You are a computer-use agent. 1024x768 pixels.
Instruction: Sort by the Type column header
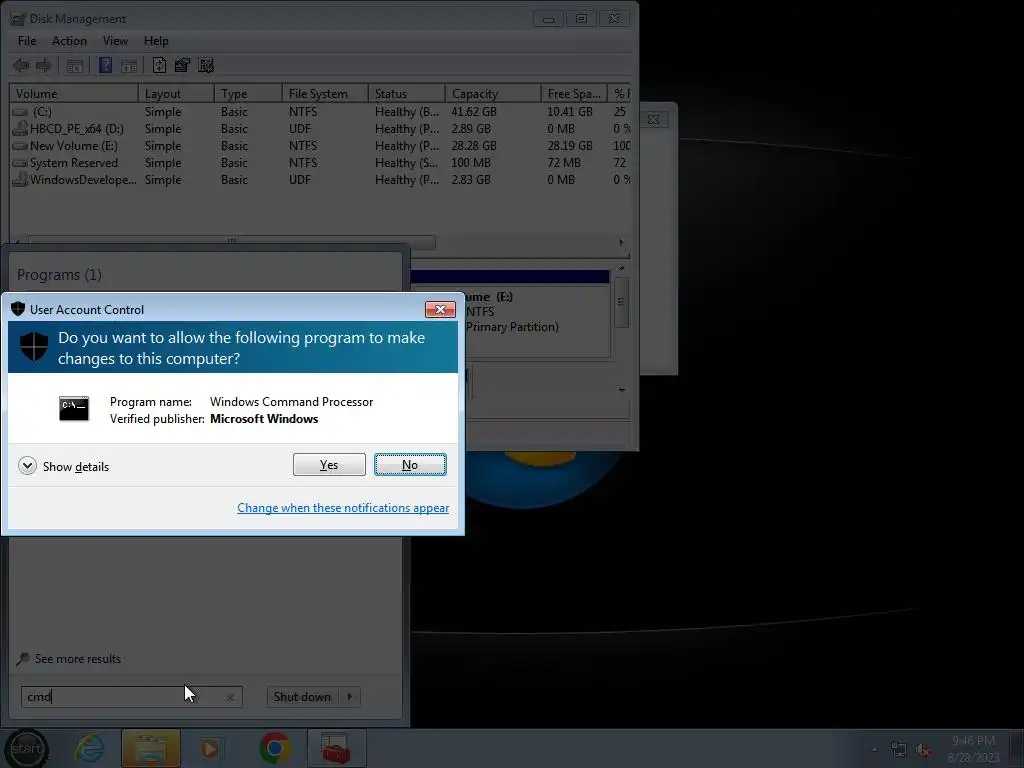click(x=248, y=93)
